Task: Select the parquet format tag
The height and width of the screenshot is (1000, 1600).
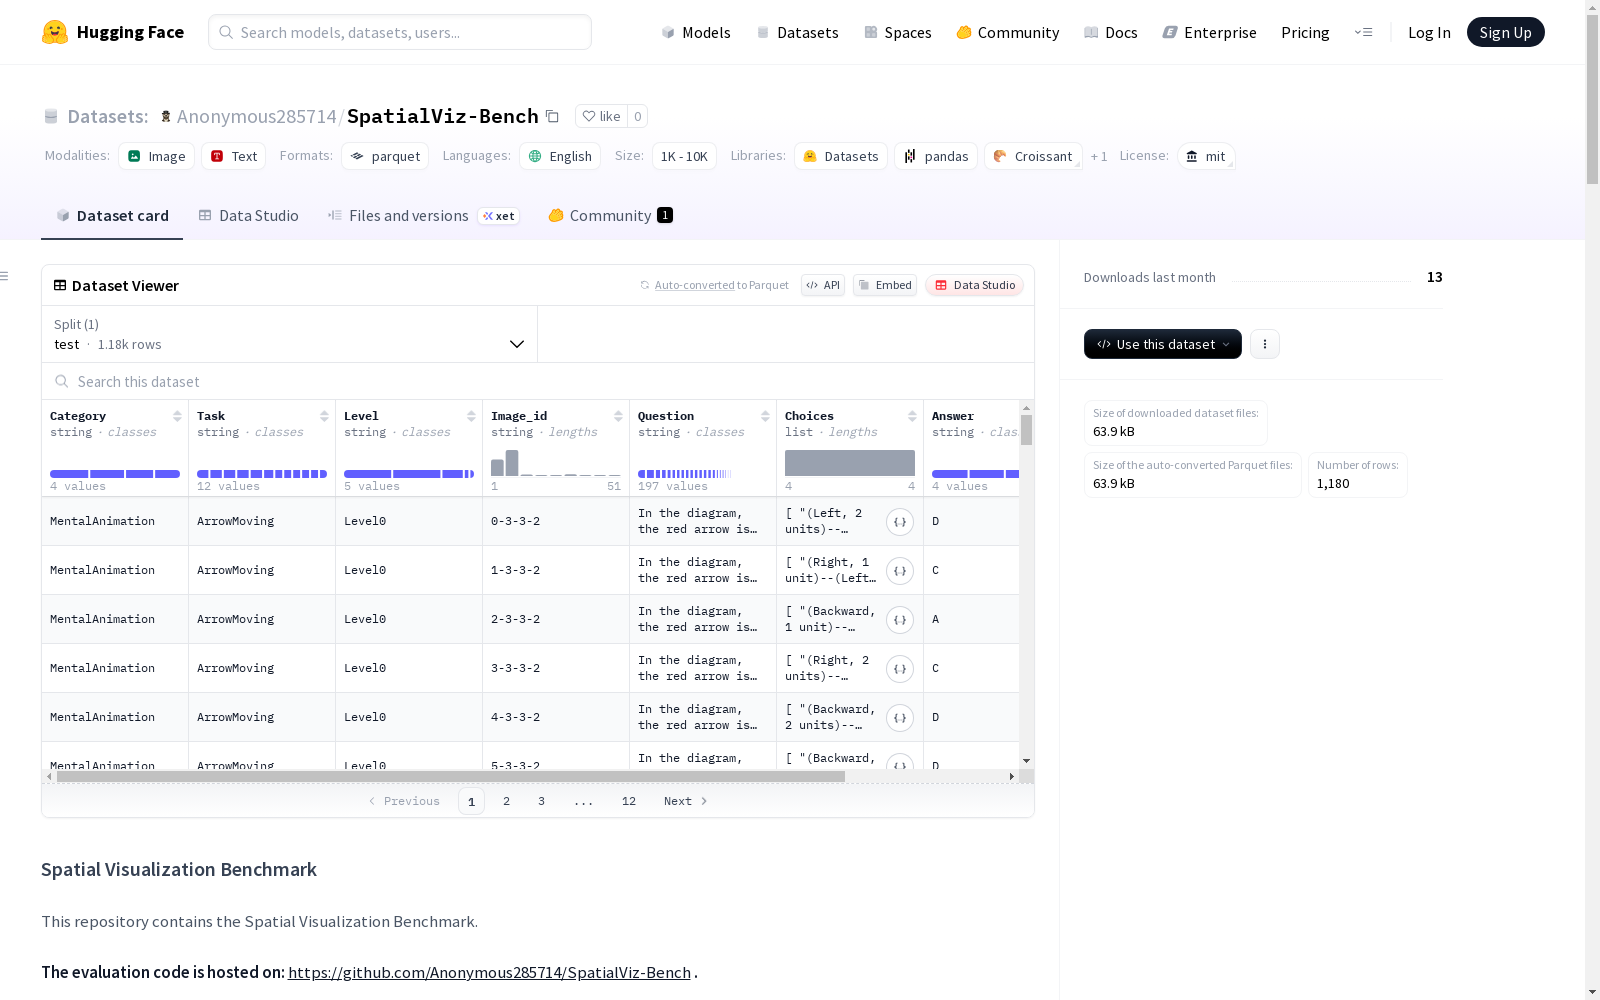Action: tap(385, 156)
